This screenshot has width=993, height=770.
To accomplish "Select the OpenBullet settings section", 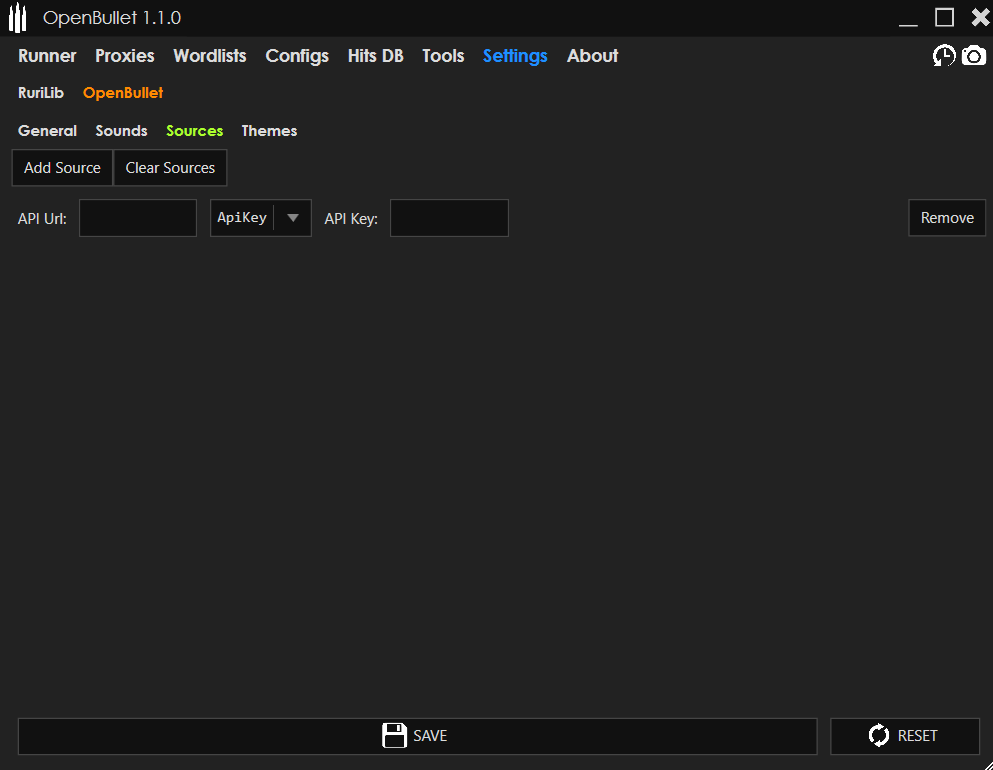I will [123, 93].
